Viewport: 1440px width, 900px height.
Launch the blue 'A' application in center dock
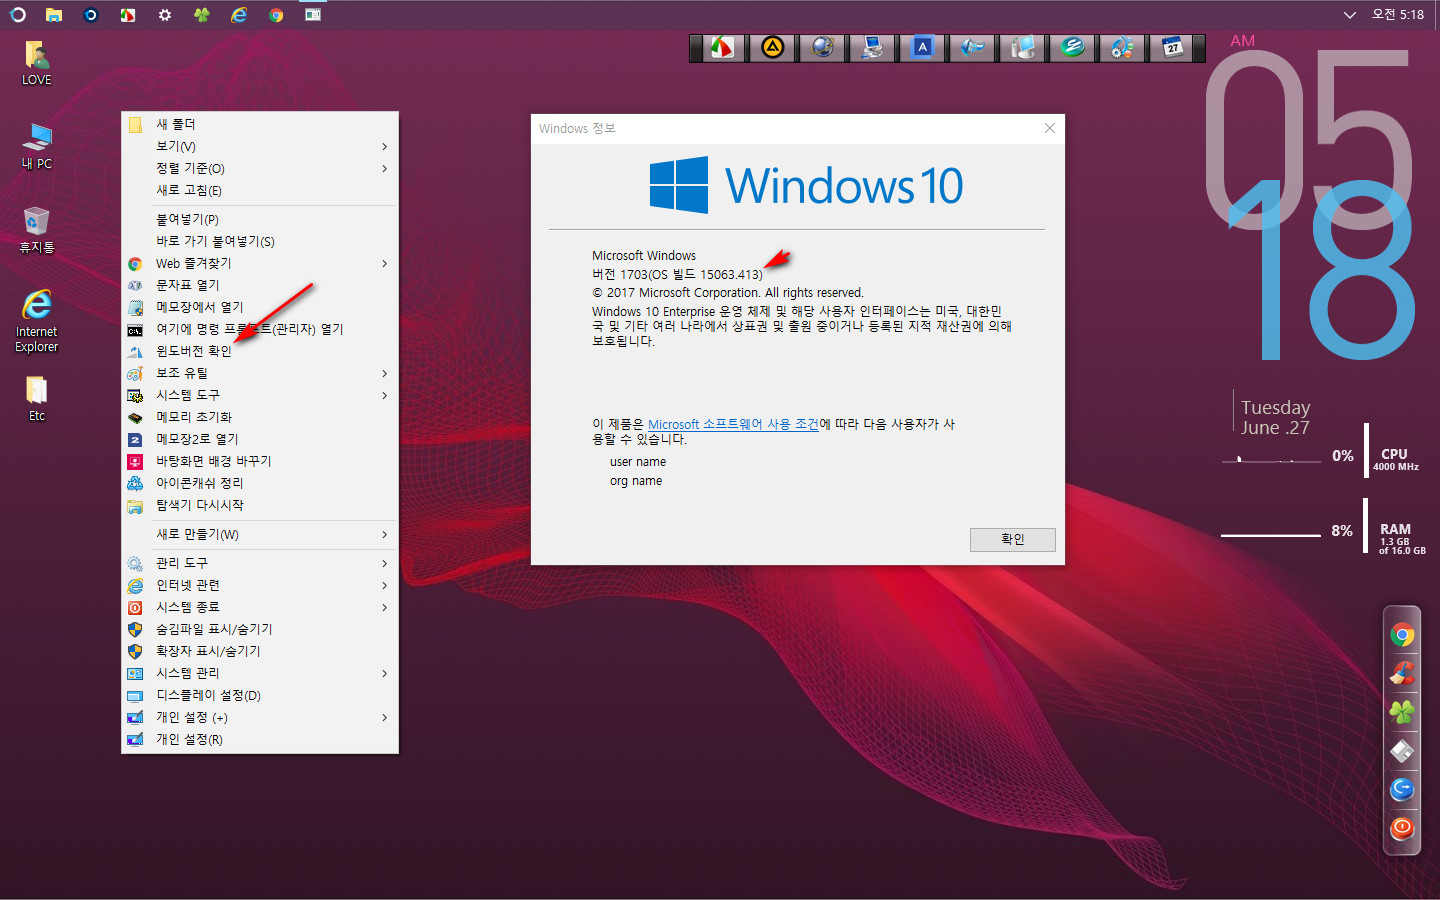click(922, 47)
